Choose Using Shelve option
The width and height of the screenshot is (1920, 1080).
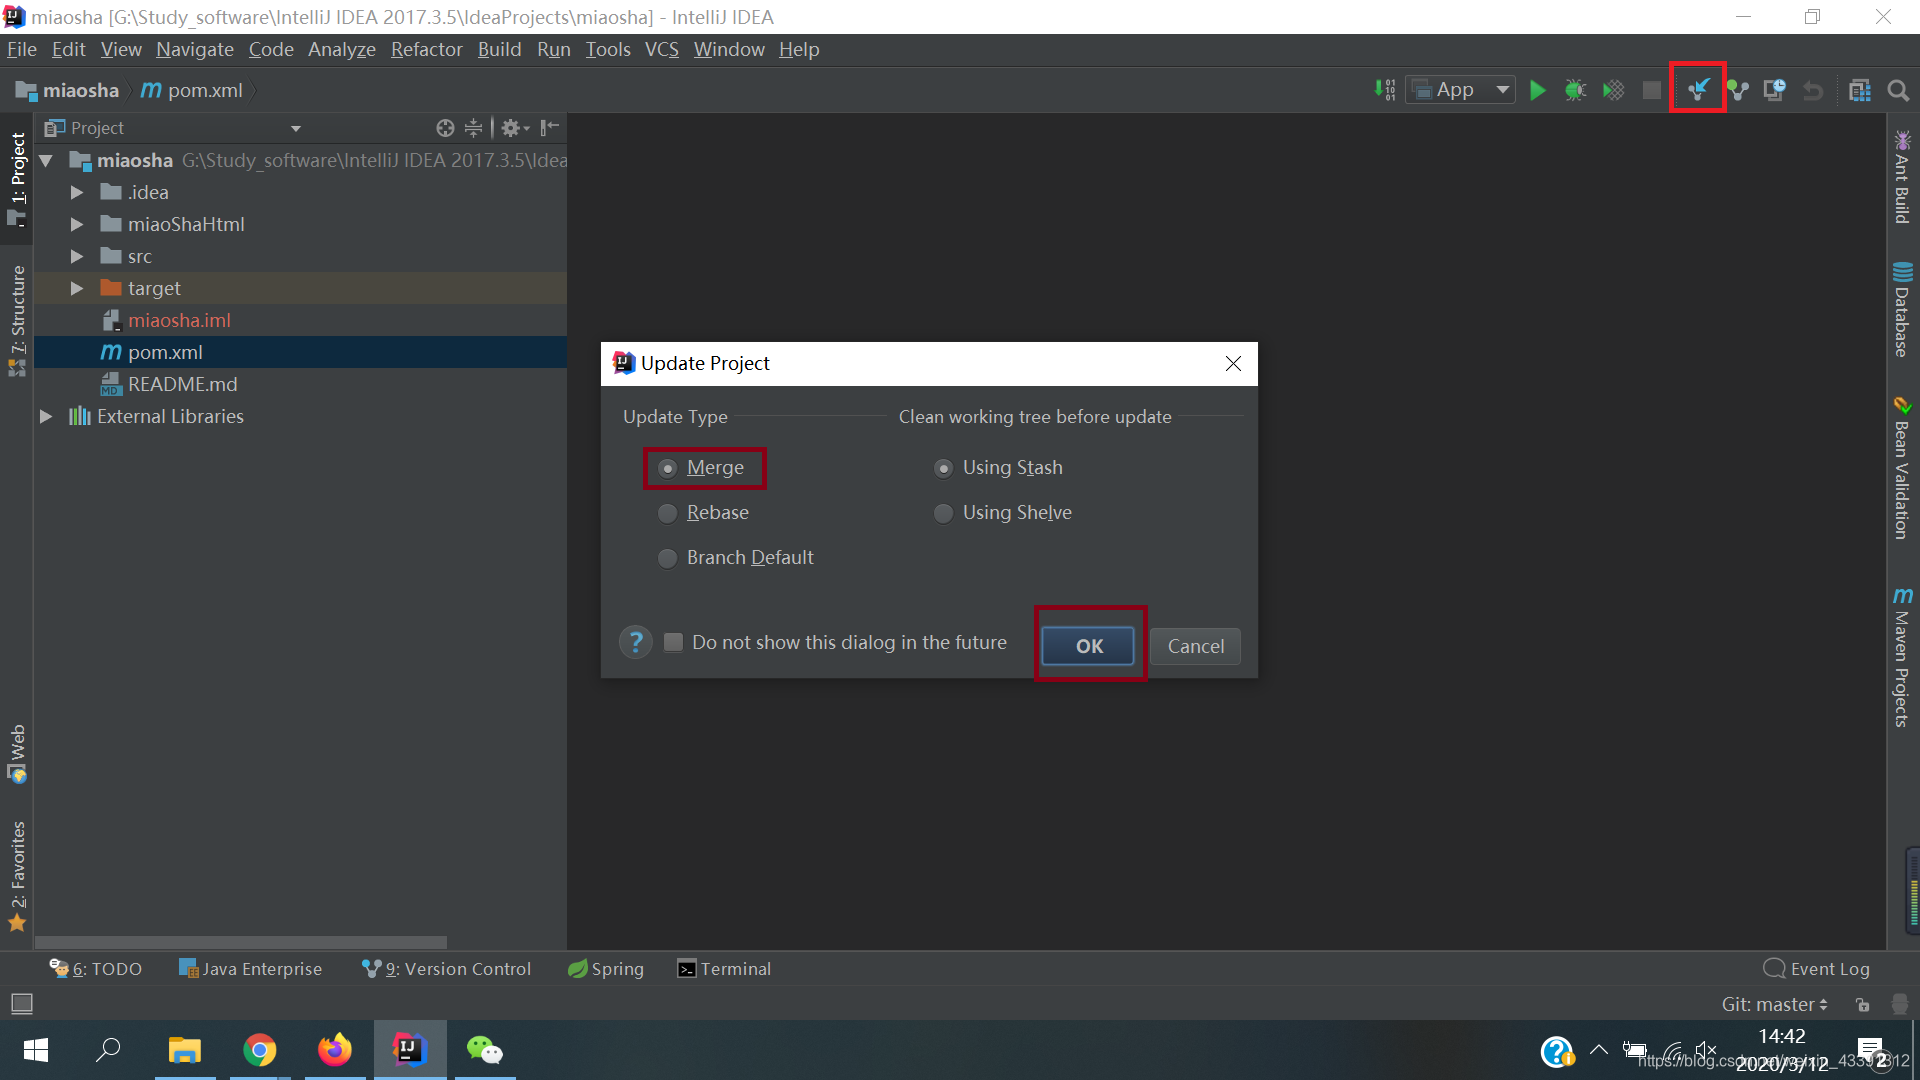pyautogui.click(x=1003, y=513)
